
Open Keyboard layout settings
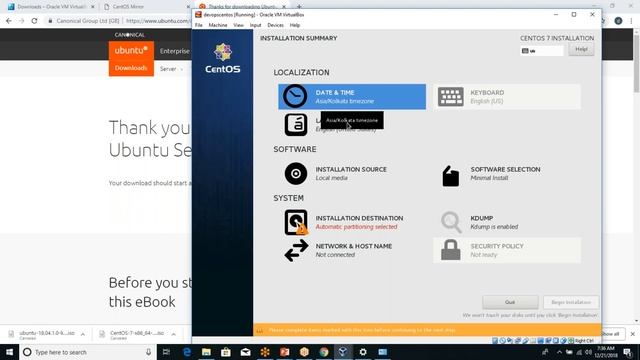[507, 97]
